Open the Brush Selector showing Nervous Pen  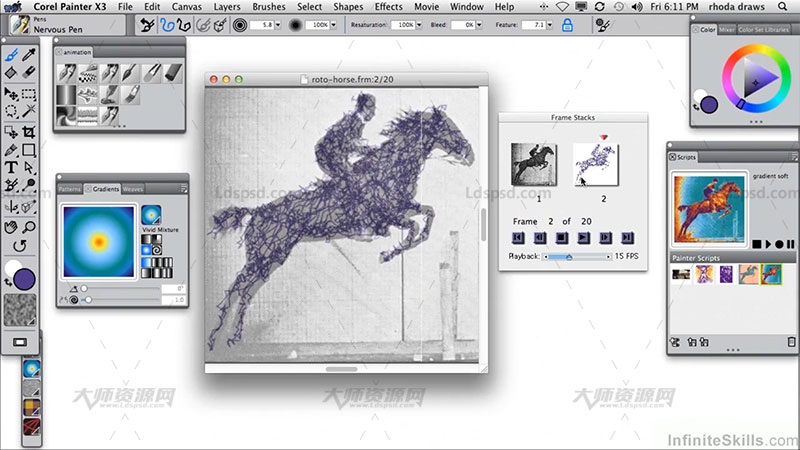(66, 25)
